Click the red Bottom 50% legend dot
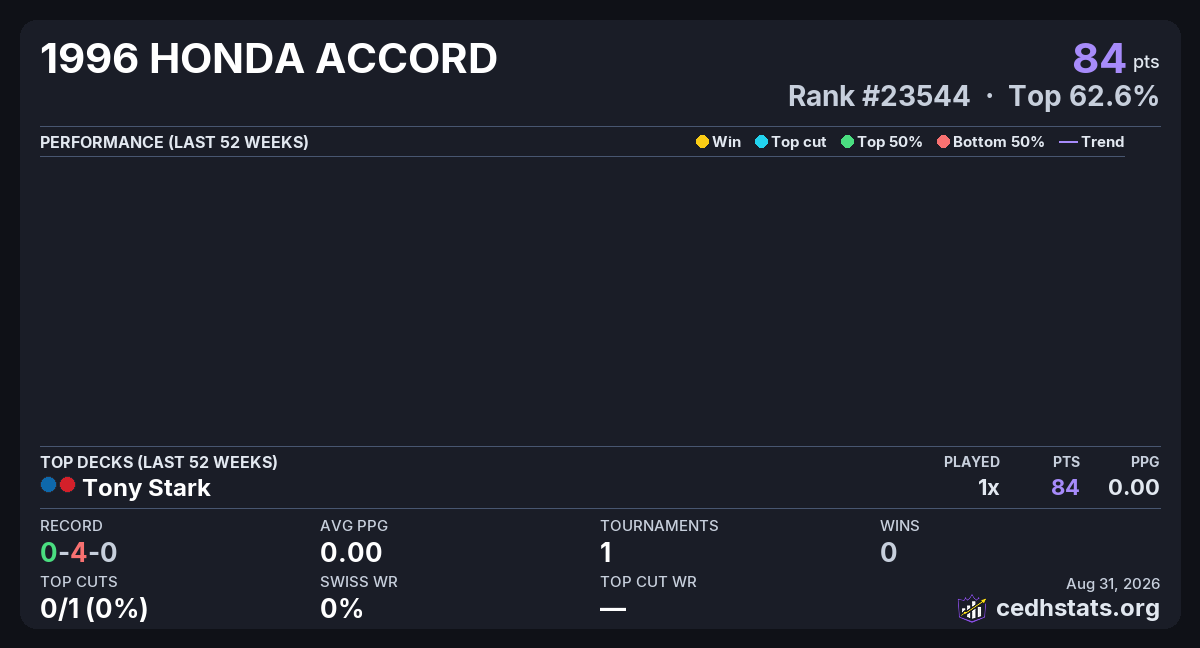 tap(943, 142)
